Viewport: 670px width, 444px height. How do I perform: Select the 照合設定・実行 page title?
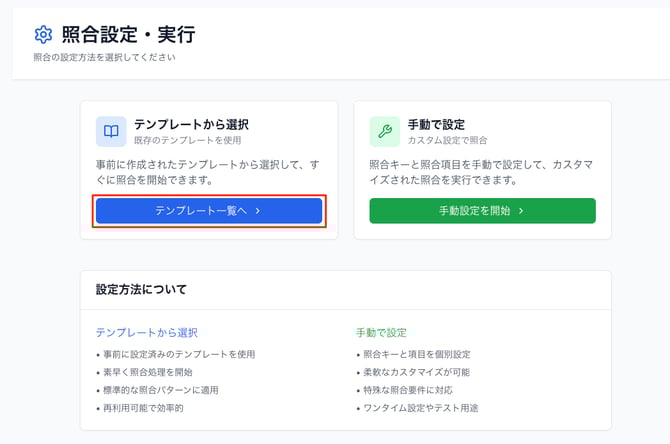coord(128,36)
